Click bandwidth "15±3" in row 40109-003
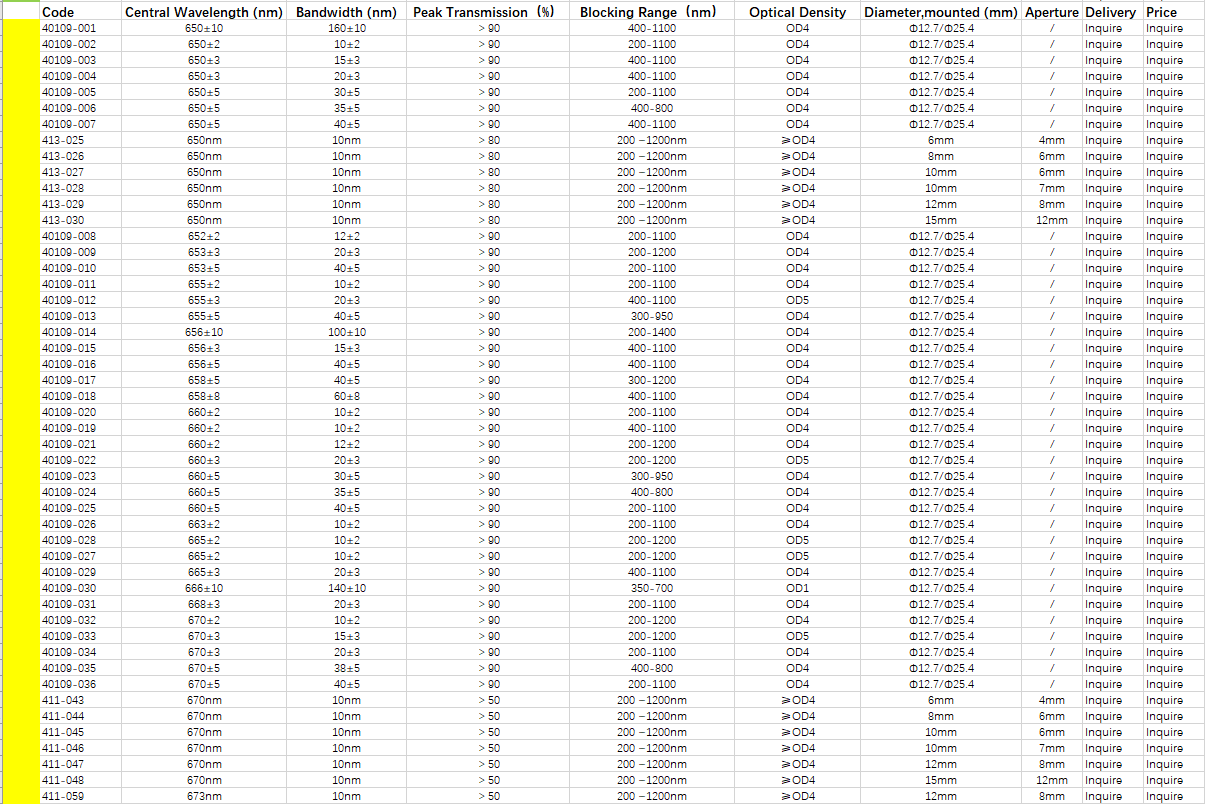The image size is (1205, 804). [x=346, y=60]
